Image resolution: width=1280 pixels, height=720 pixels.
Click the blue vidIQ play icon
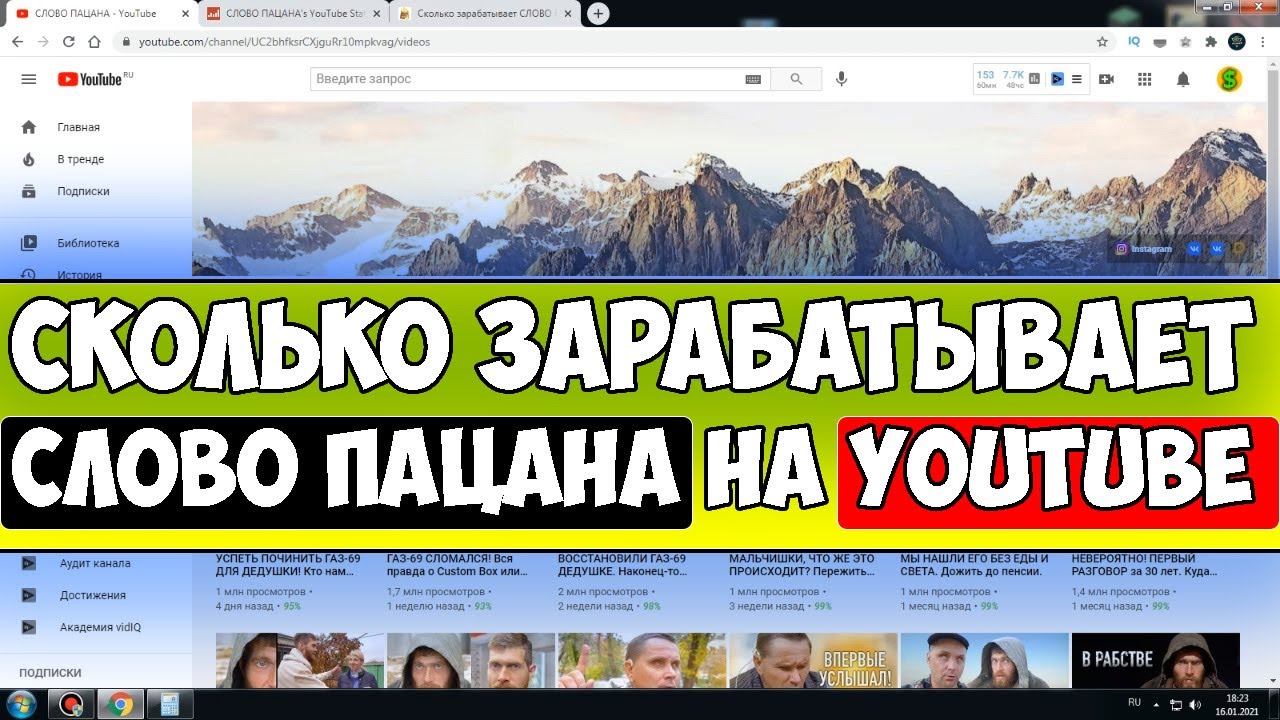(x=1057, y=79)
